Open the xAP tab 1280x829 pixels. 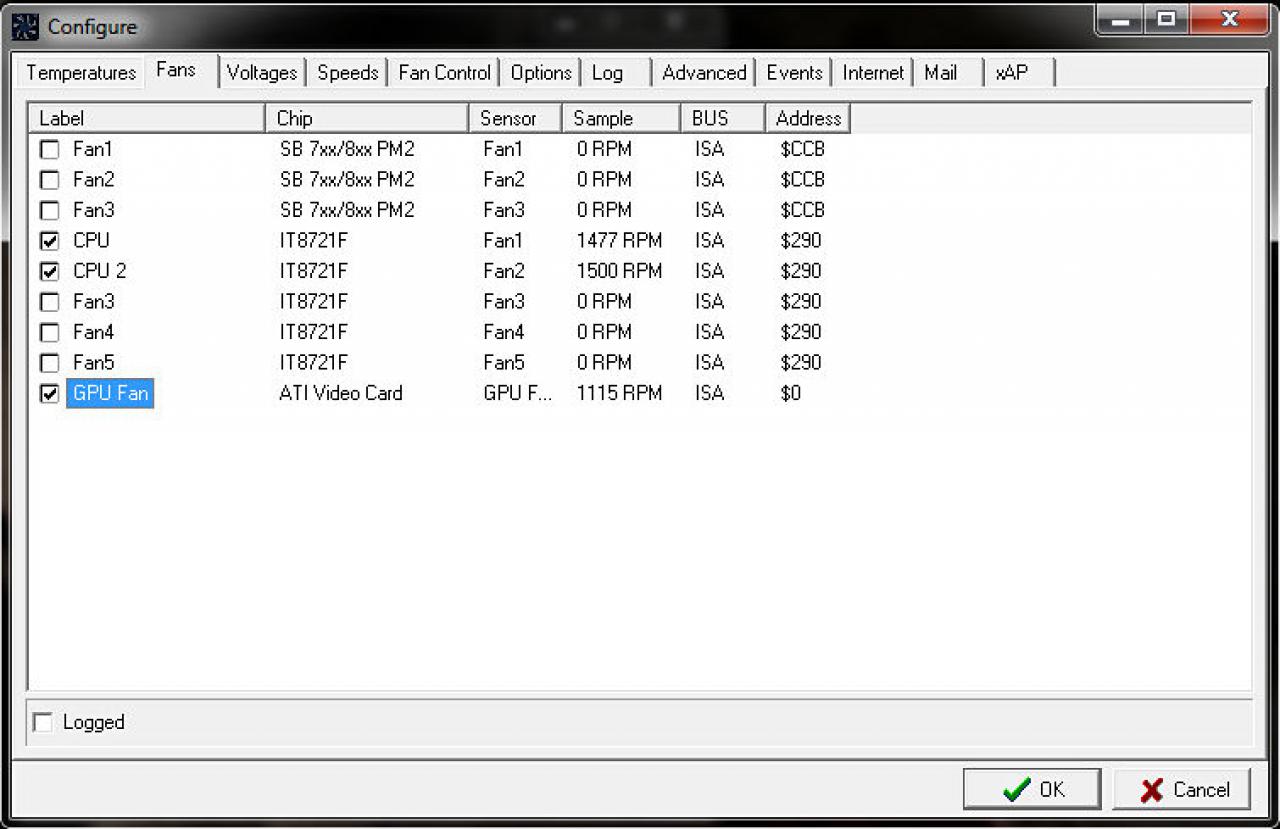click(1012, 72)
